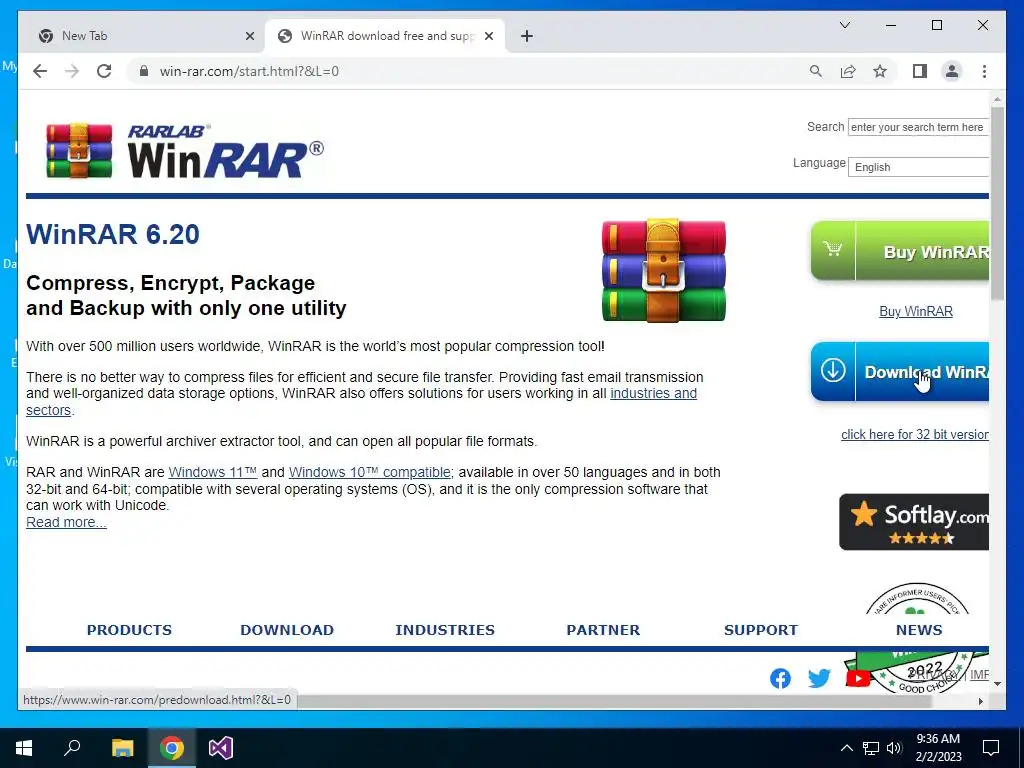Follow the Buy WinRAR text link
Viewport: 1024px width, 768px height.
click(x=916, y=312)
